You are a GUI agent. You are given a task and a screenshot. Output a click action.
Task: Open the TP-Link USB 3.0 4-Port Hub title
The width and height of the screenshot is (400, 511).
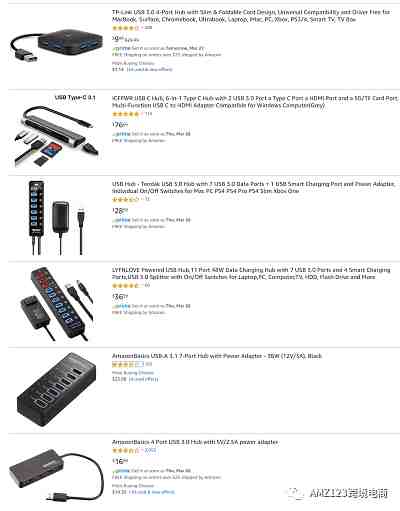(x=251, y=16)
